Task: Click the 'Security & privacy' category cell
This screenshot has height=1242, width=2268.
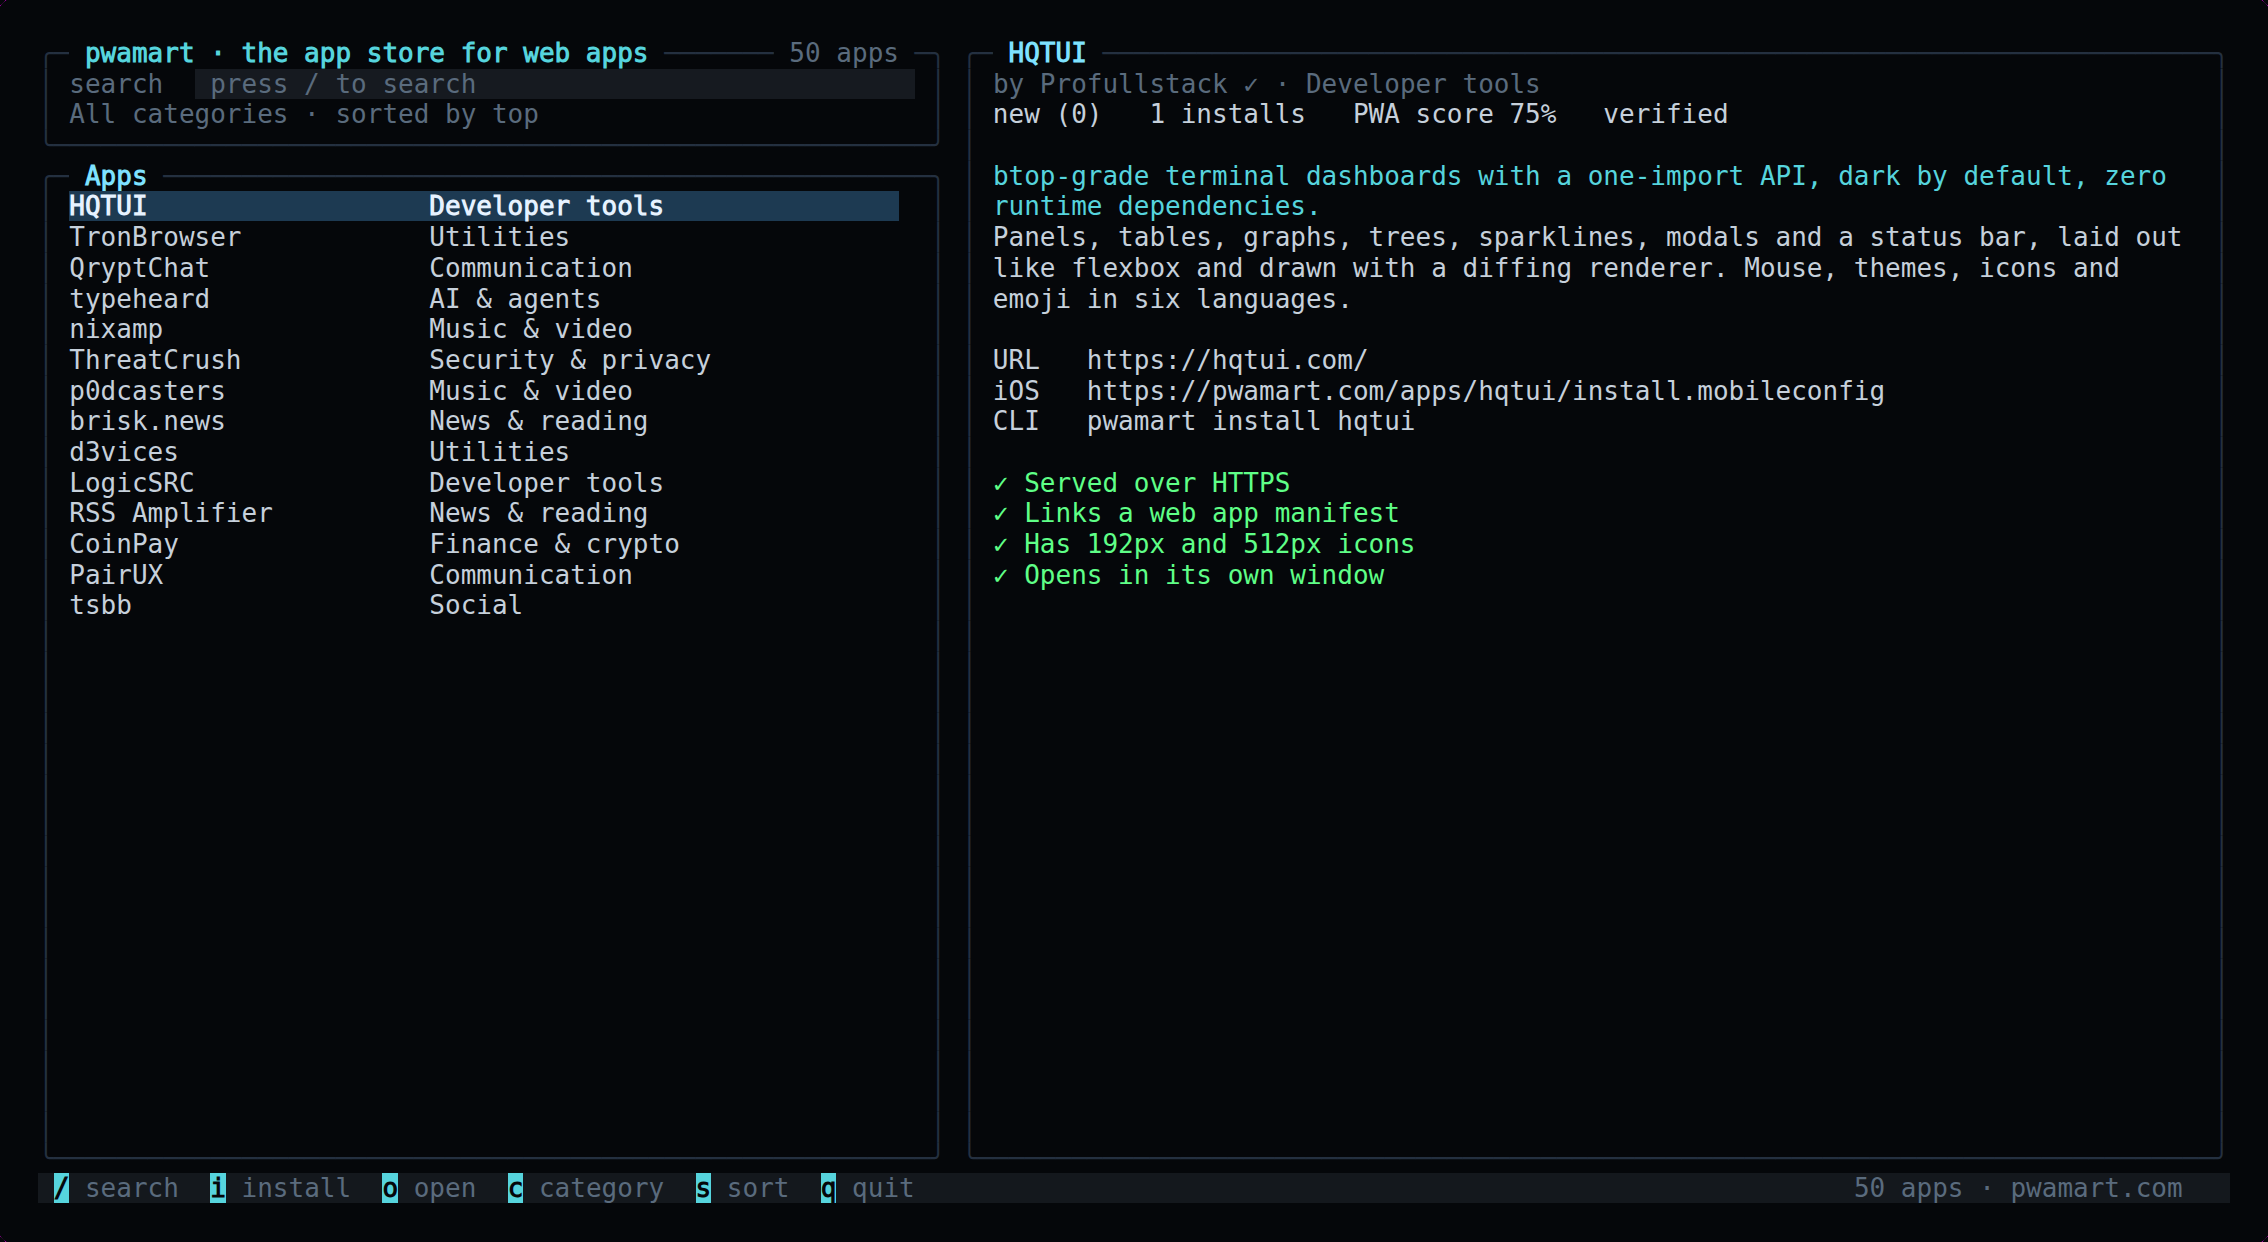Action: pos(570,360)
